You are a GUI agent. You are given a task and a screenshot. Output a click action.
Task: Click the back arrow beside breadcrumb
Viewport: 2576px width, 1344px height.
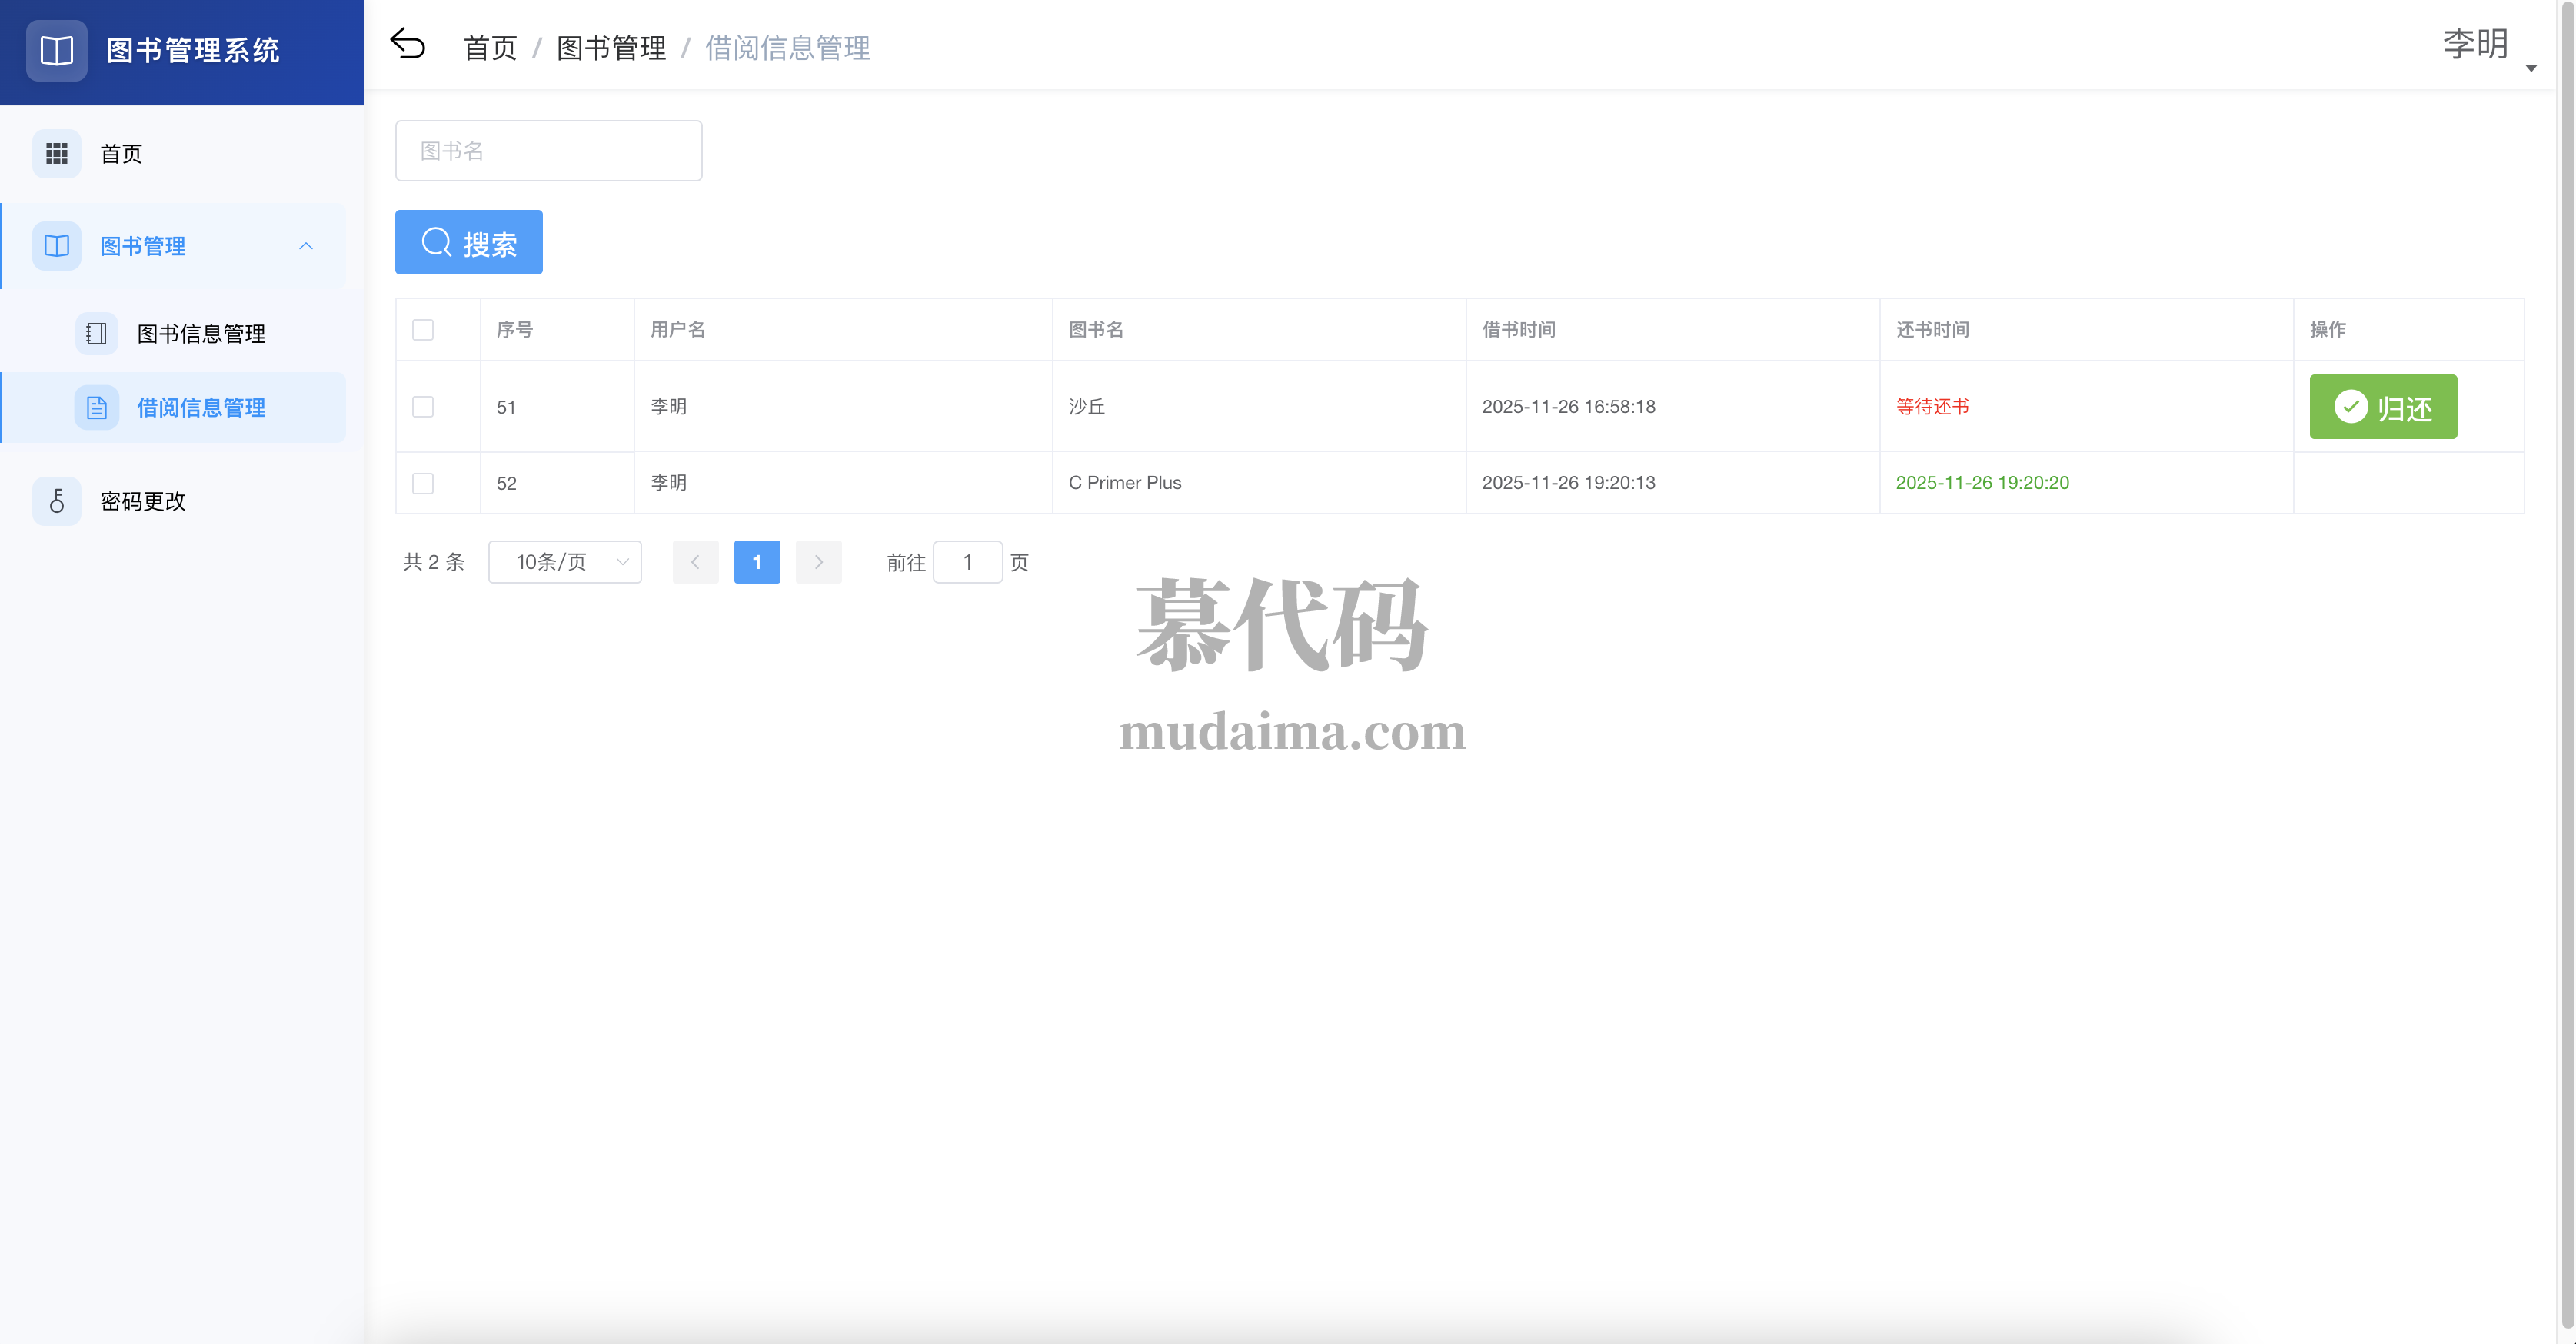(x=408, y=43)
